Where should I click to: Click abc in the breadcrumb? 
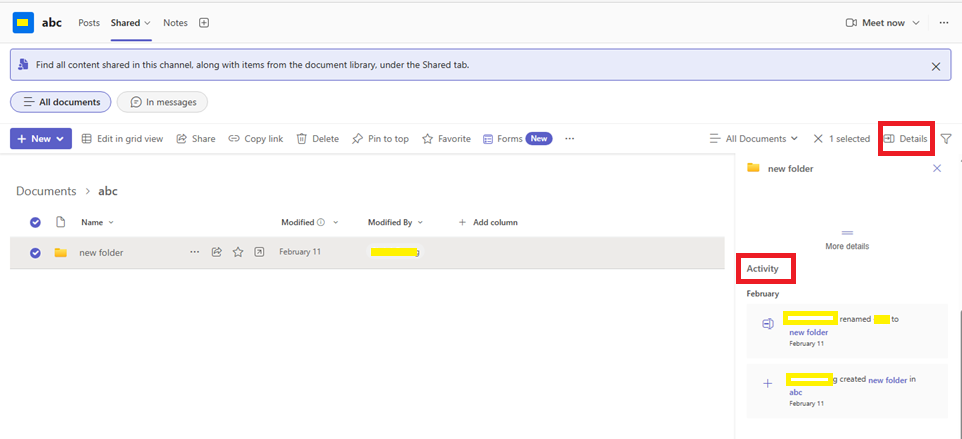pyautogui.click(x=108, y=191)
